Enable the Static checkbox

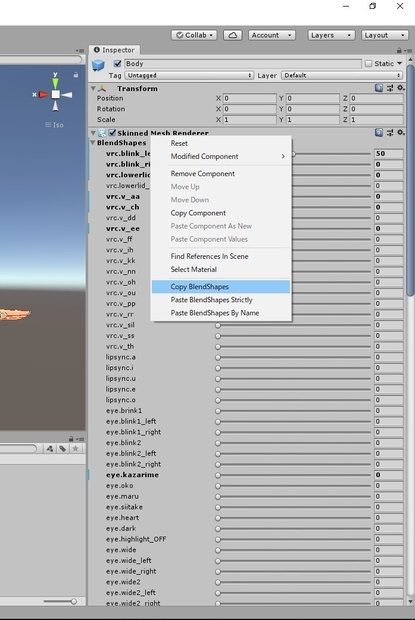(x=368, y=64)
